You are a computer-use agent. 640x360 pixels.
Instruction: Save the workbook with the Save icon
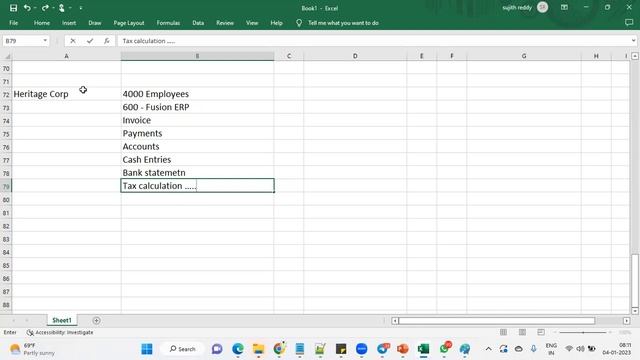13,8
